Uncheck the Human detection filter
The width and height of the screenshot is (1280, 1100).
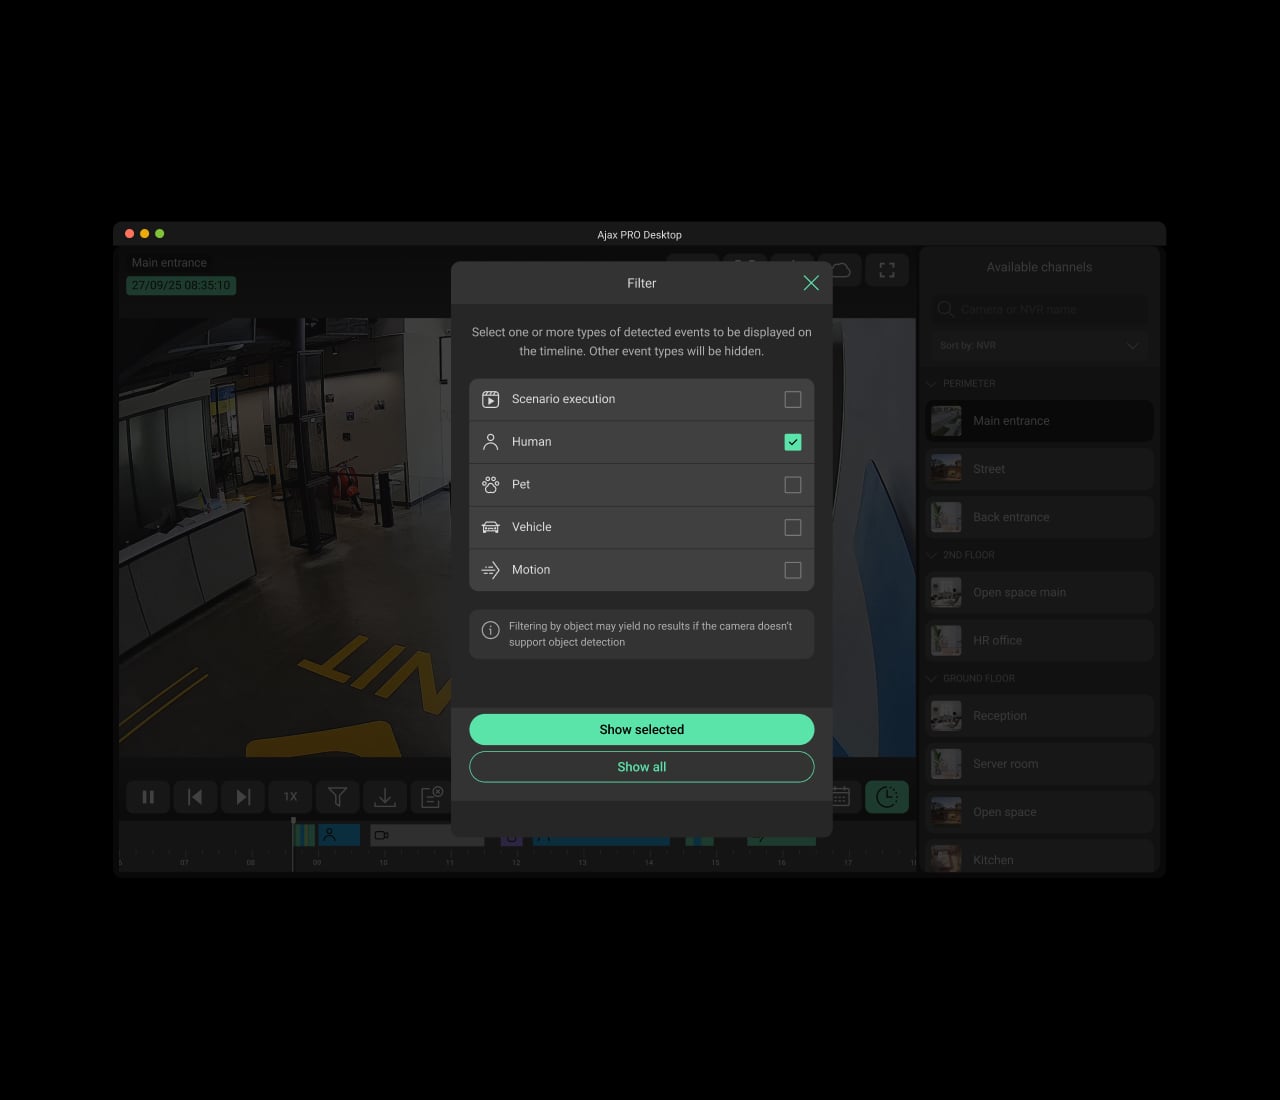coord(793,441)
